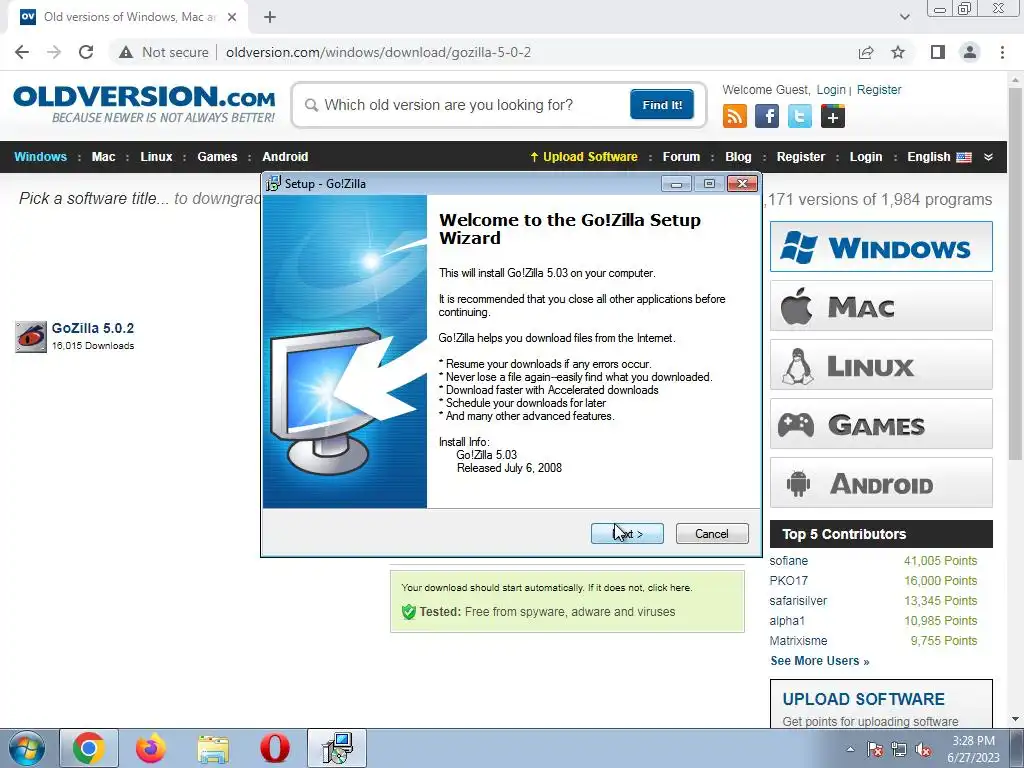
Task: Open File Explorer from the taskbar
Action: (213, 748)
